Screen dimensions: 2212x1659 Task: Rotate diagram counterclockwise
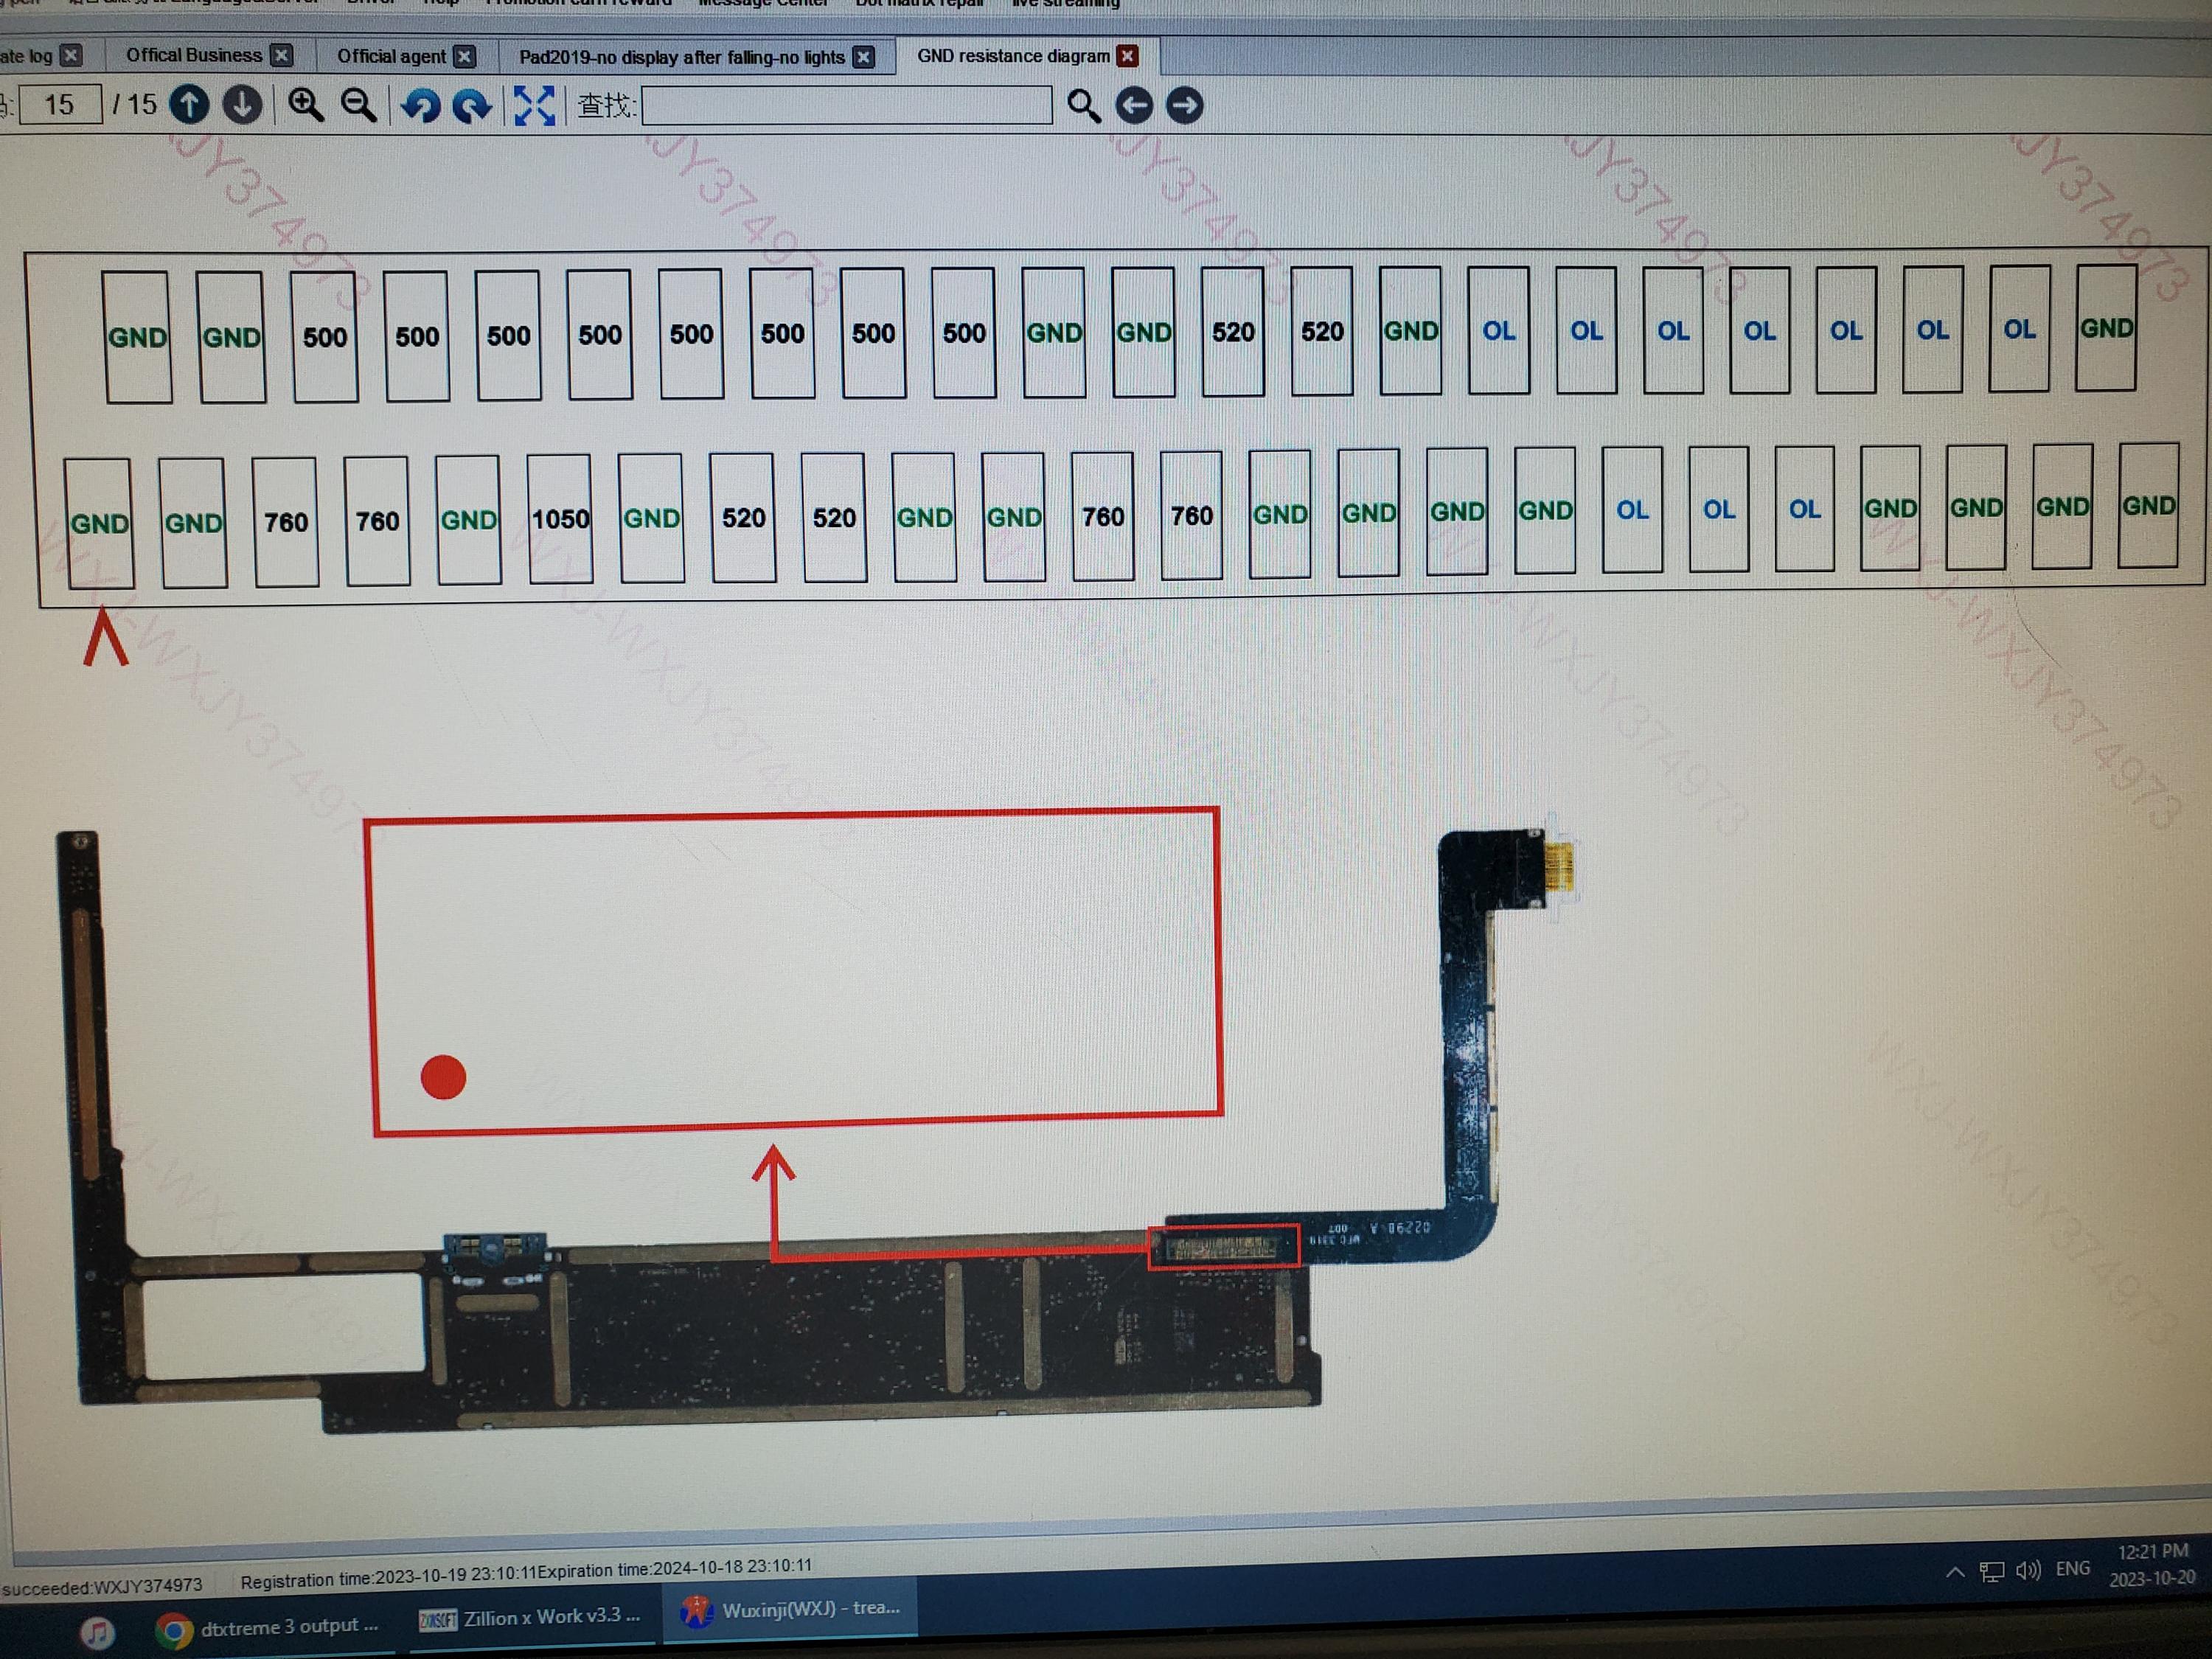click(420, 105)
